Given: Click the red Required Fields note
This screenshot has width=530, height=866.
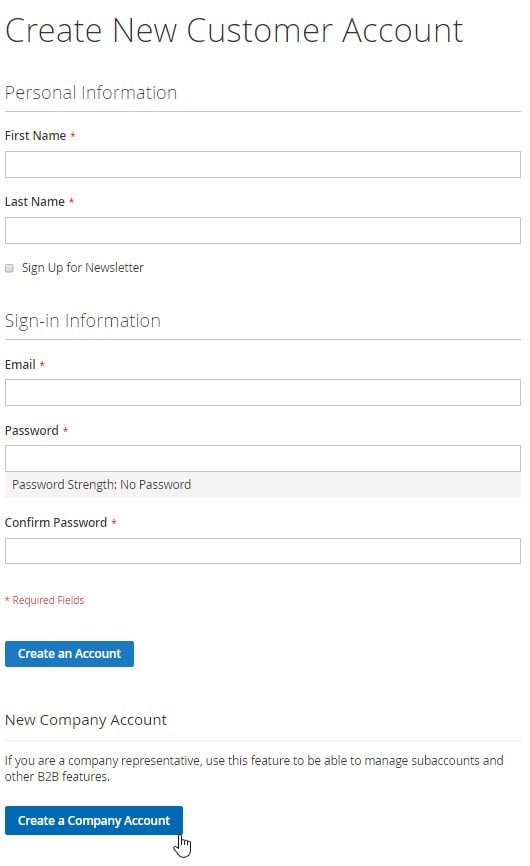Looking at the screenshot, I should (45, 600).
